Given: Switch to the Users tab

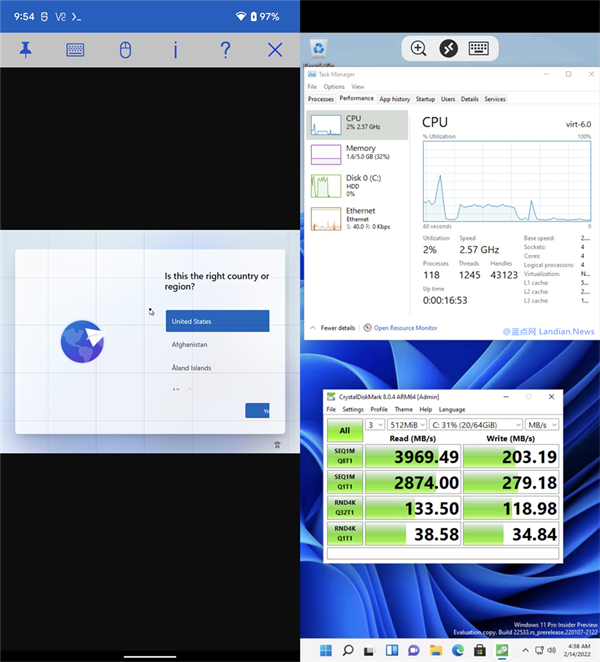Looking at the screenshot, I should [448, 99].
